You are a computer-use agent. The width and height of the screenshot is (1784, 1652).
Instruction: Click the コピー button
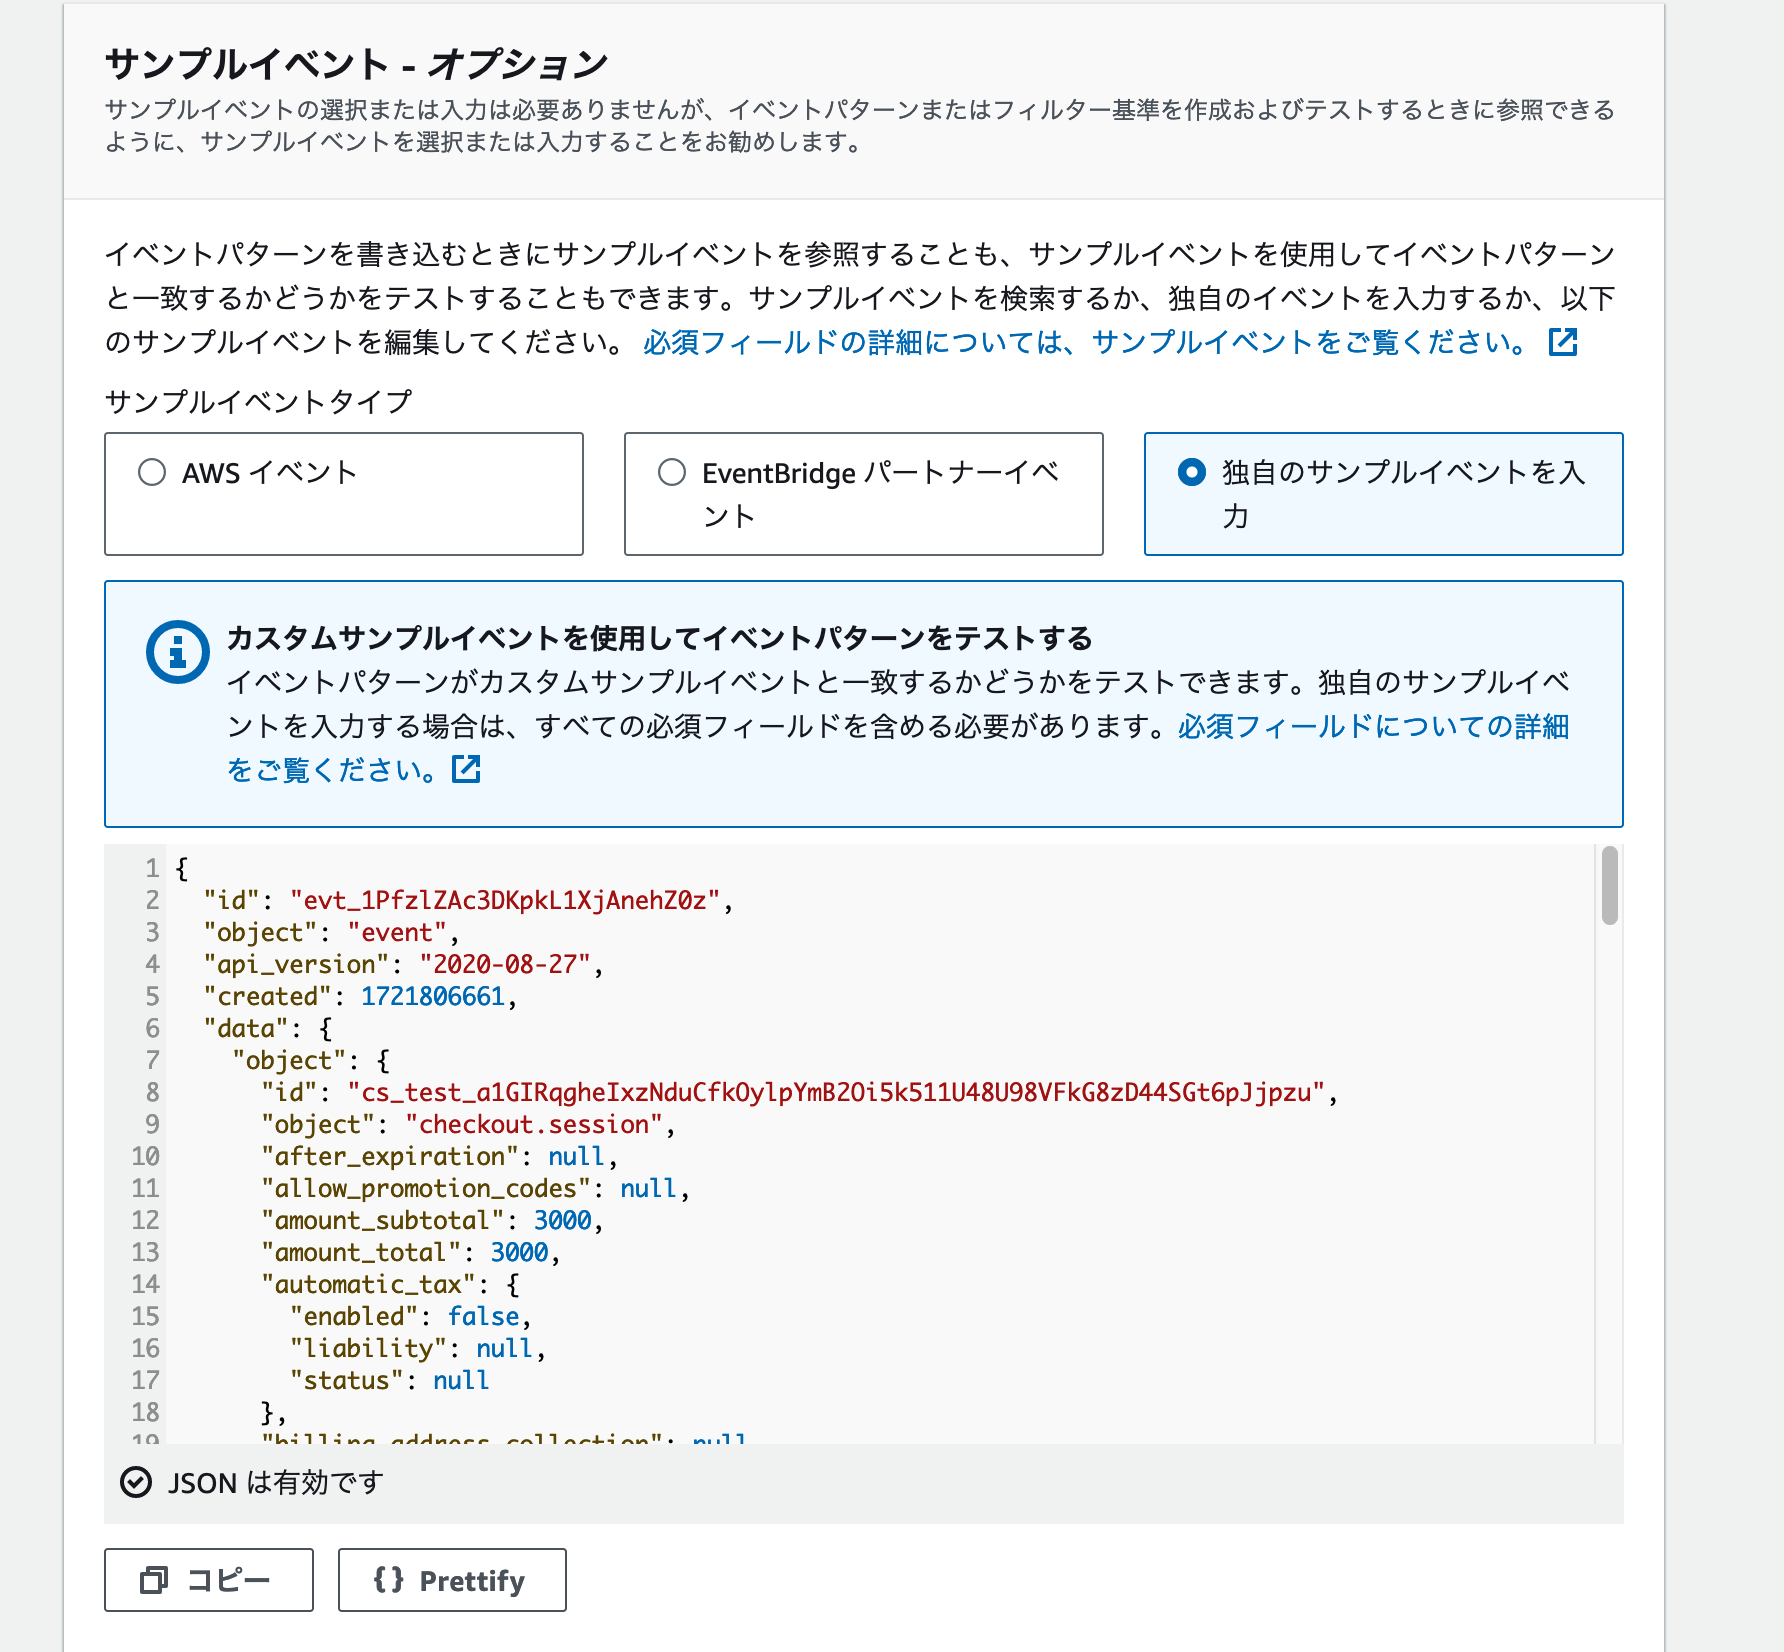(x=209, y=1580)
